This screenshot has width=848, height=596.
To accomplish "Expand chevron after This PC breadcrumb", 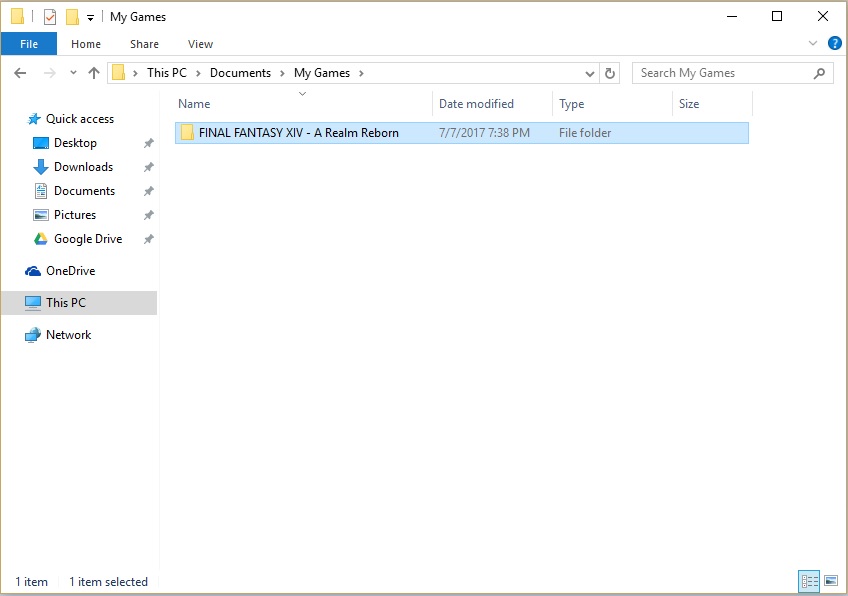I will pyautogui.click(x=198, y=74).
